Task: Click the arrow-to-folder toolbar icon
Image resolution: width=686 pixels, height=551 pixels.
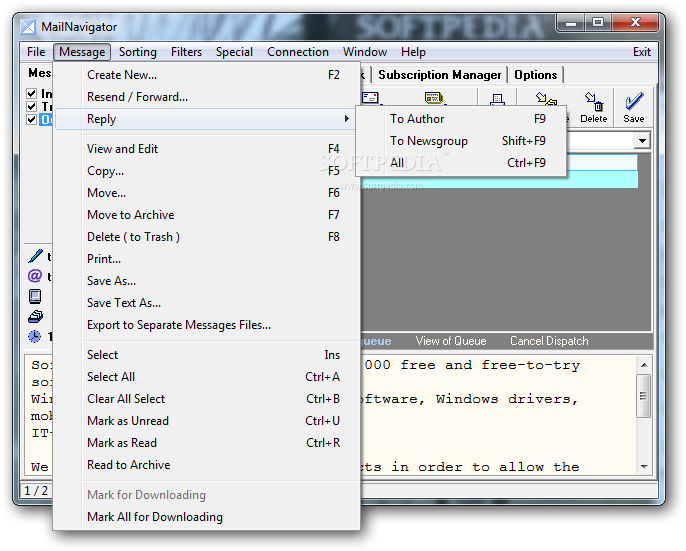Action: click(546, 99)
